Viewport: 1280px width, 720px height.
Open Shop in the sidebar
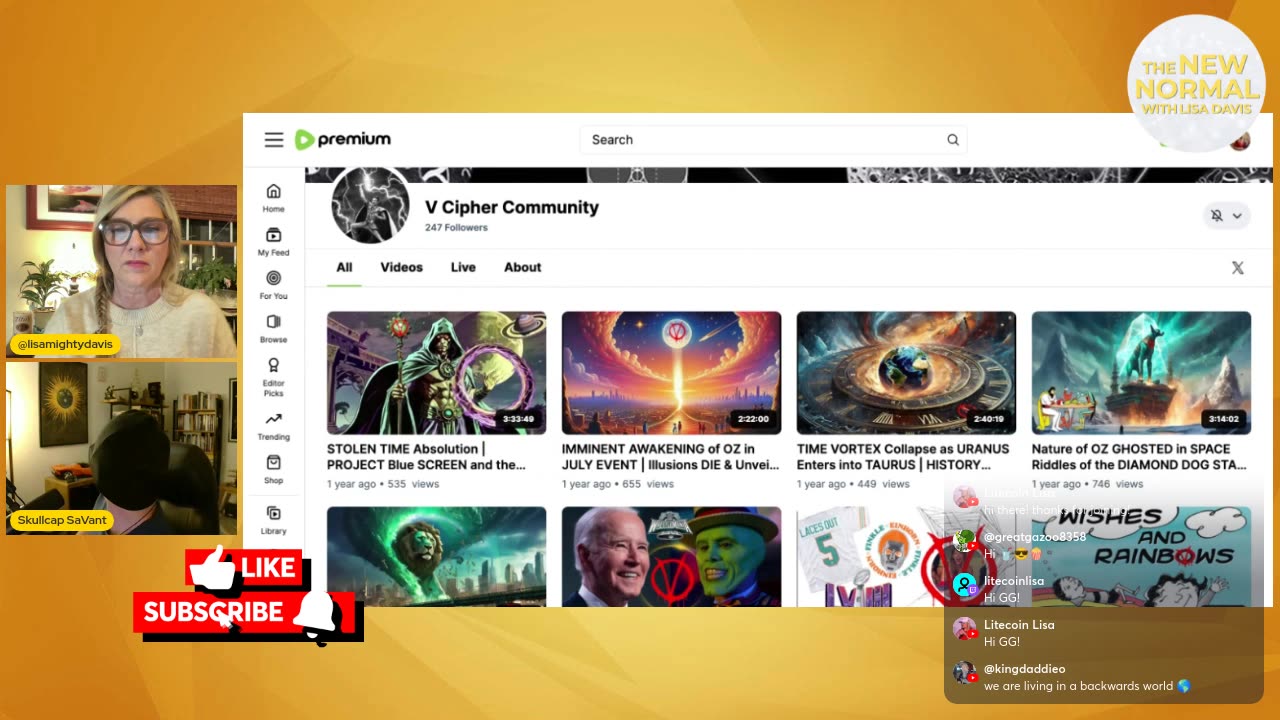coord(274,469)
